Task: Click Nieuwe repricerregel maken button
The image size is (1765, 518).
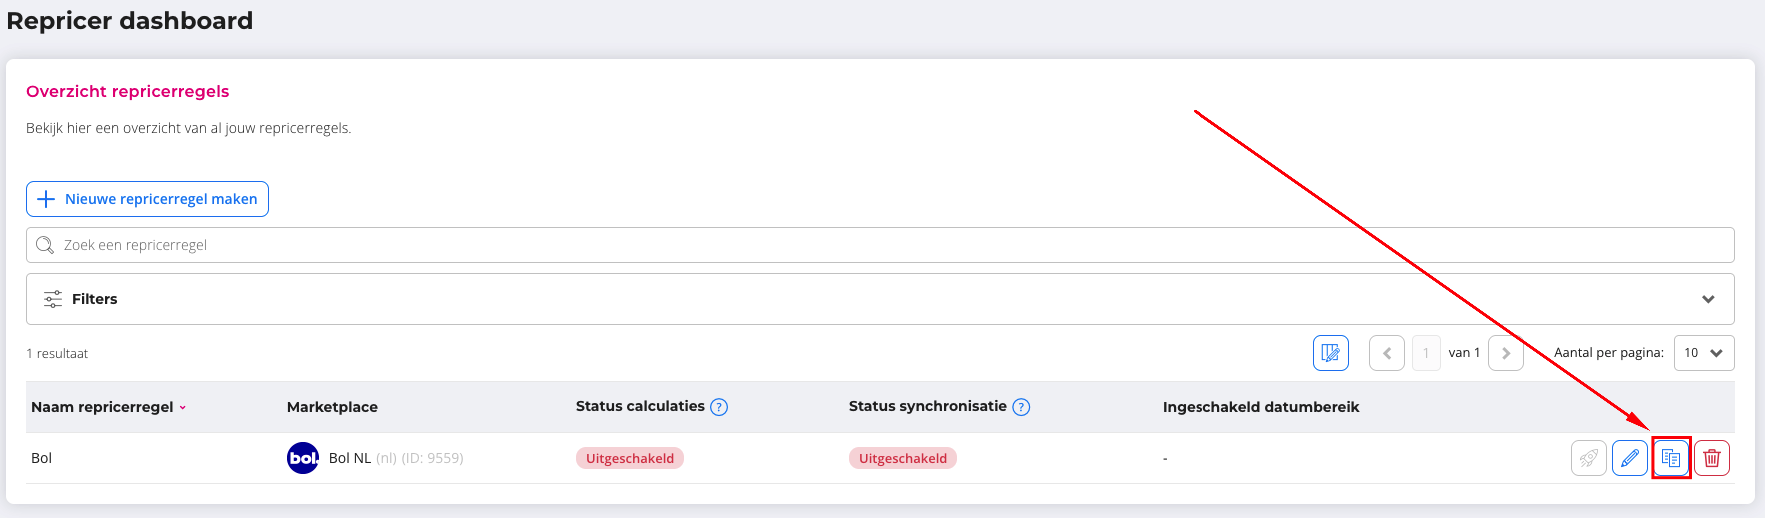Action: point(147,199)
